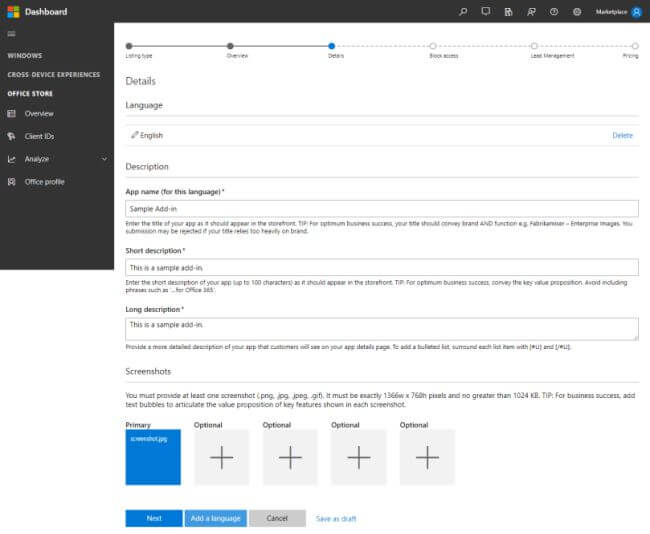Open the feedback chat icon

(486, 12)
